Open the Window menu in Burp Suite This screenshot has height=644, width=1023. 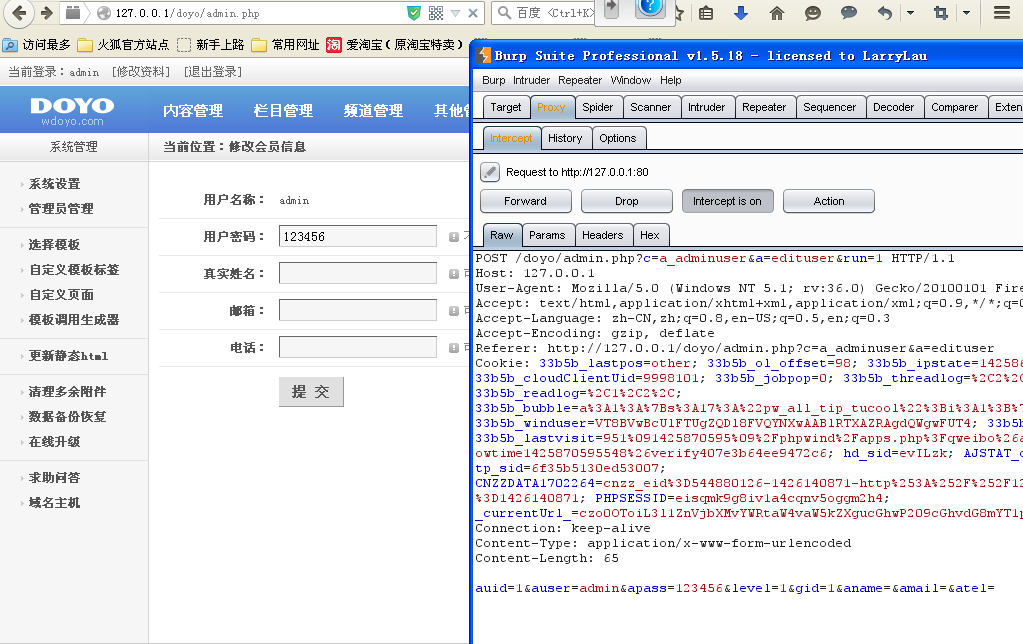point(630,80)
